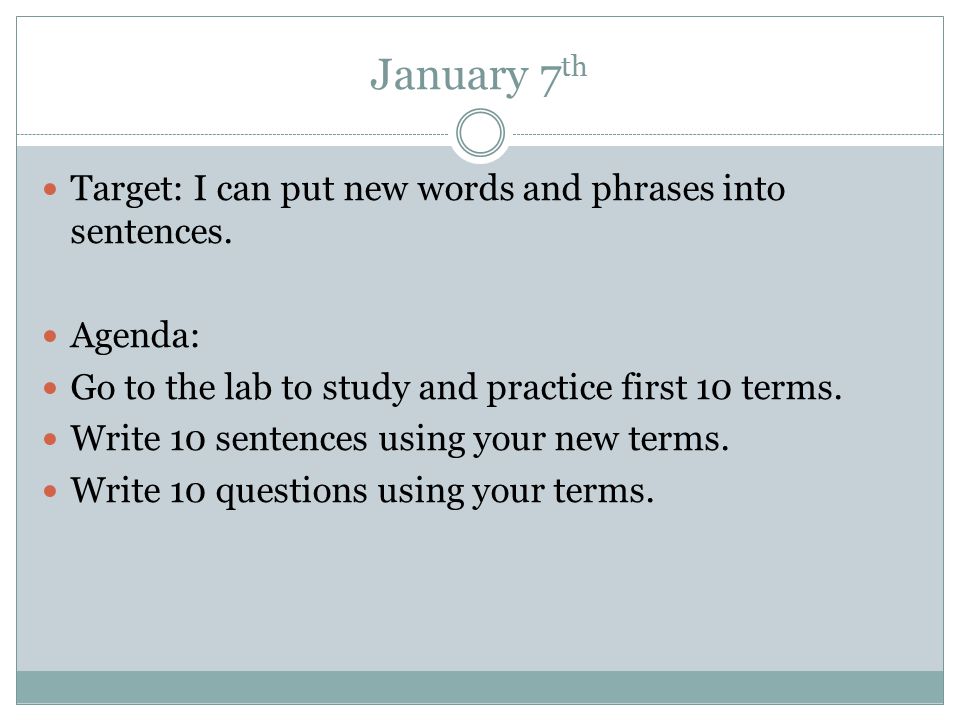Click empty gray body area below the bullets
The width and height of the screenshot is (960, 720).
[480, 588]
